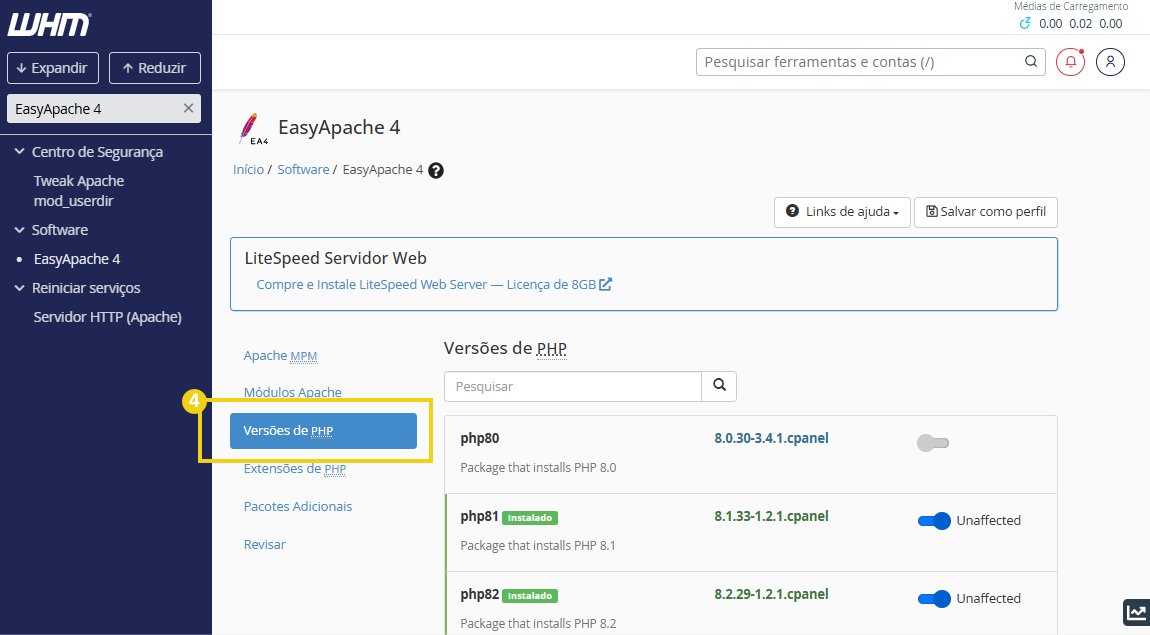Image resolution: width=1150 pixels, height=635 pixels.
Task: Open the notifications bell icon
Action: click(1069, 61)
